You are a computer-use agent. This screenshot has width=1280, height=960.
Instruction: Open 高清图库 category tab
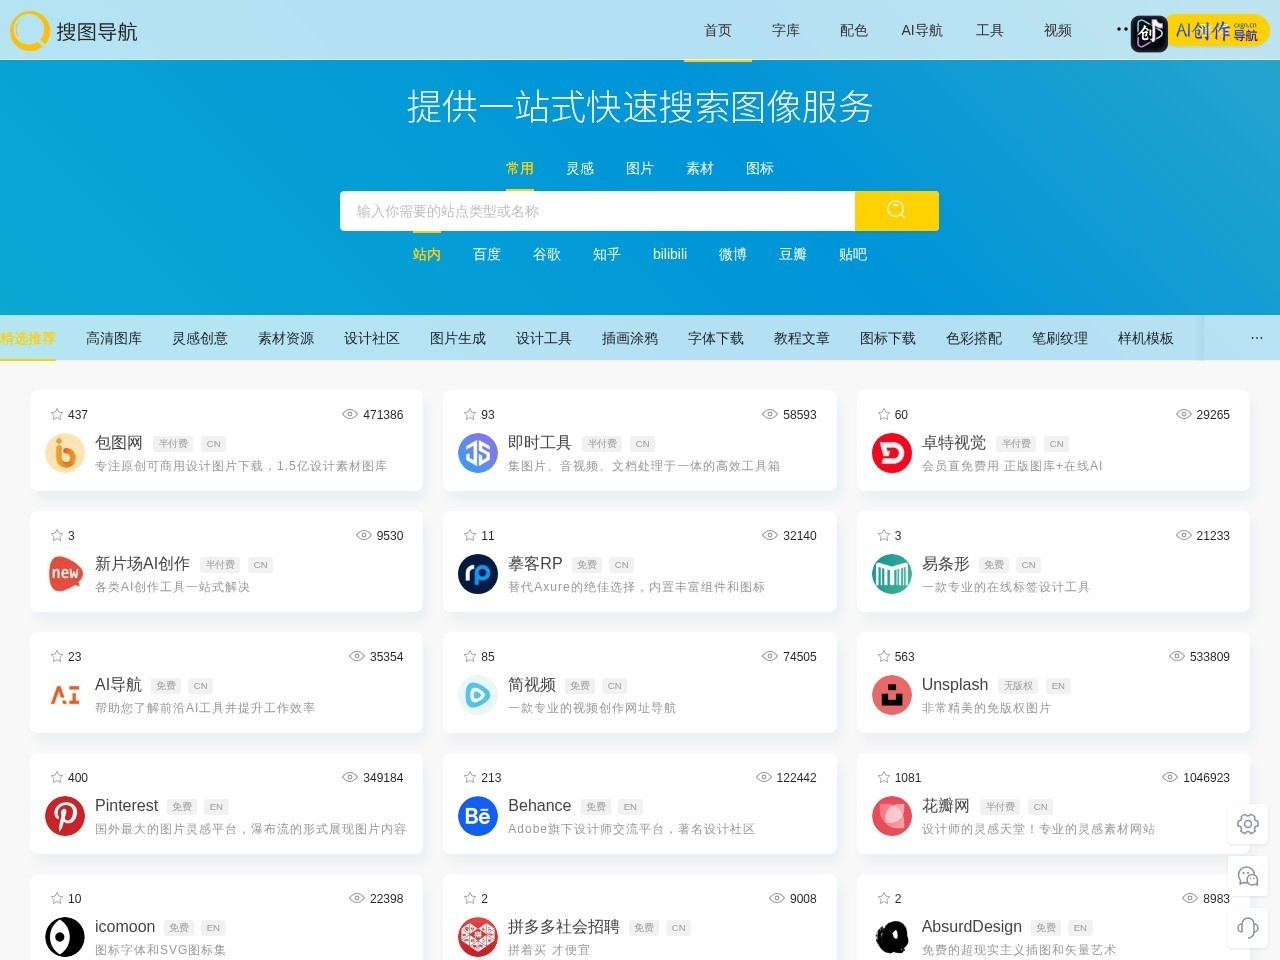114,338
